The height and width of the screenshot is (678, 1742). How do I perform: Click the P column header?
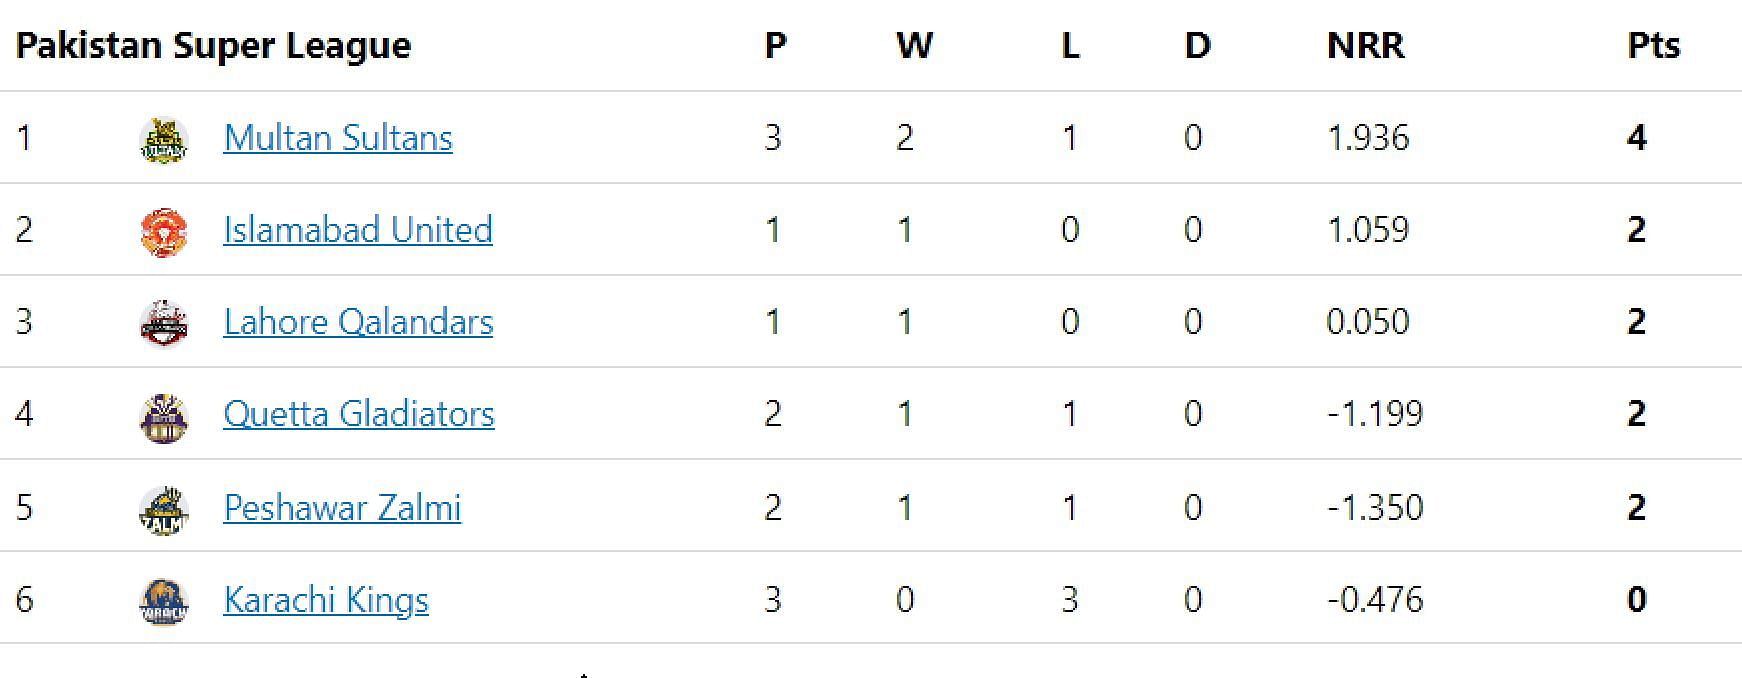775,46
